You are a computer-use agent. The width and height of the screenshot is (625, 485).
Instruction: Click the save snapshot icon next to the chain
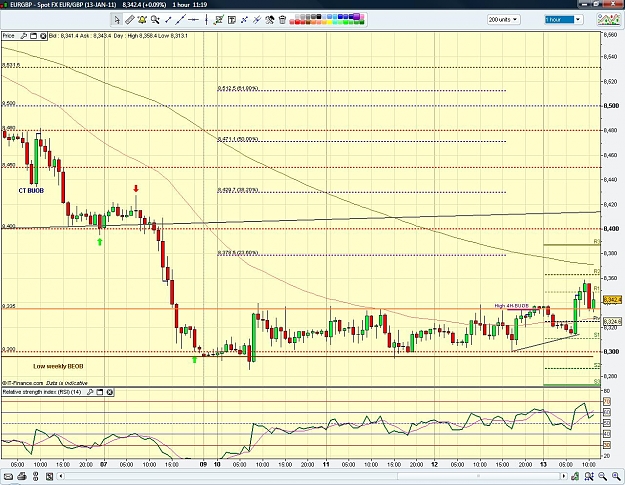click(49, 476)
